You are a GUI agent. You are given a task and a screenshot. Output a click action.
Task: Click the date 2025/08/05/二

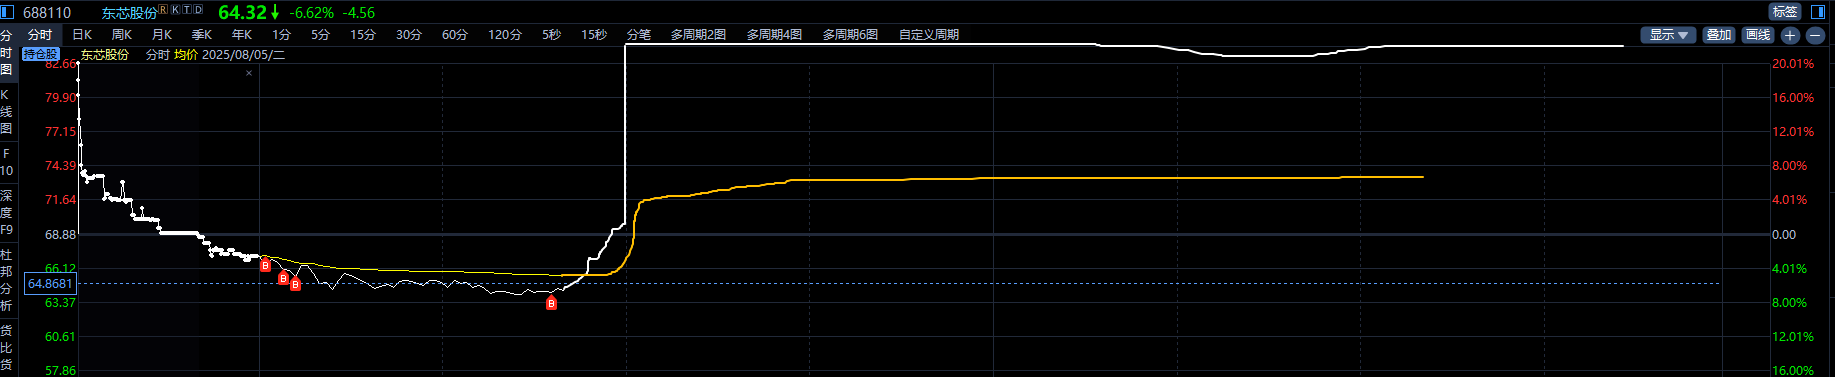tap(244, 55)
